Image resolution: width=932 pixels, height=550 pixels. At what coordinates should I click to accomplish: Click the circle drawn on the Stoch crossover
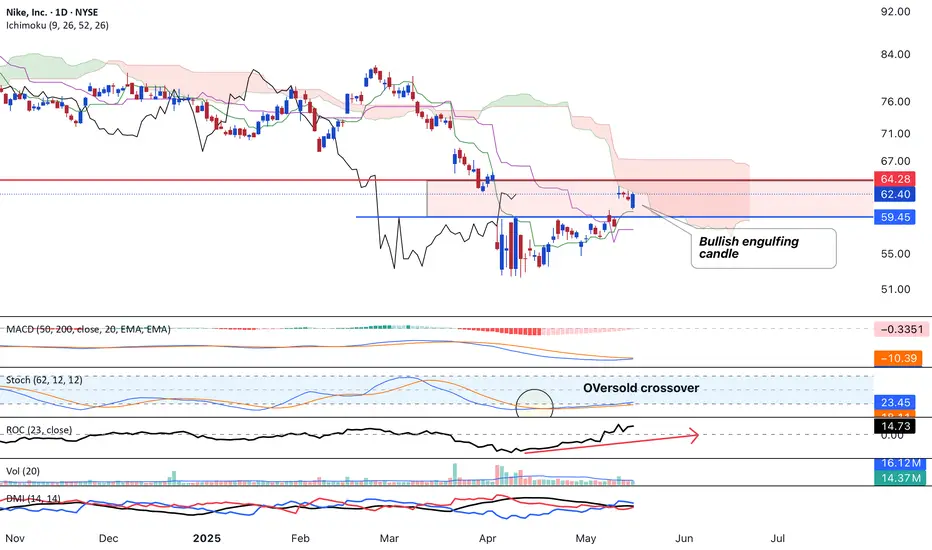click(534, 404)
